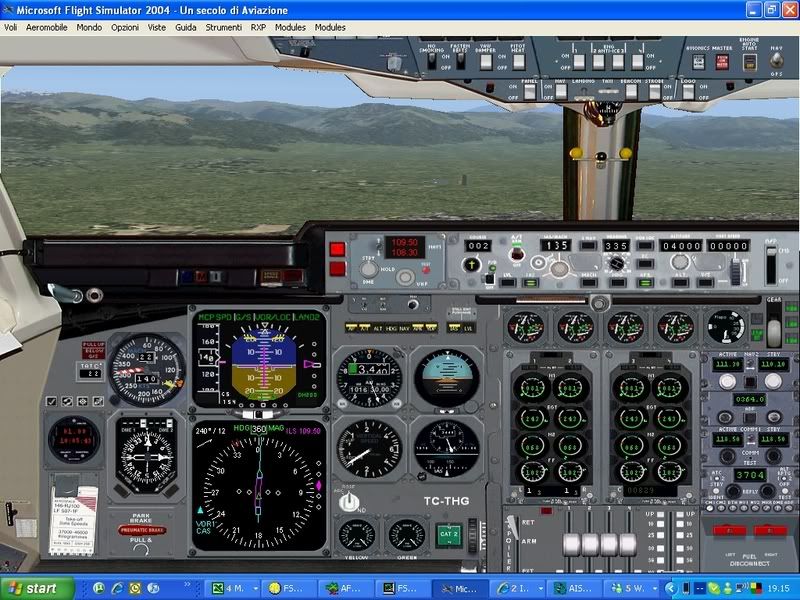Toggle the Panel lights switch
Screen dimensions: 800x600
(x=530, y=91)
